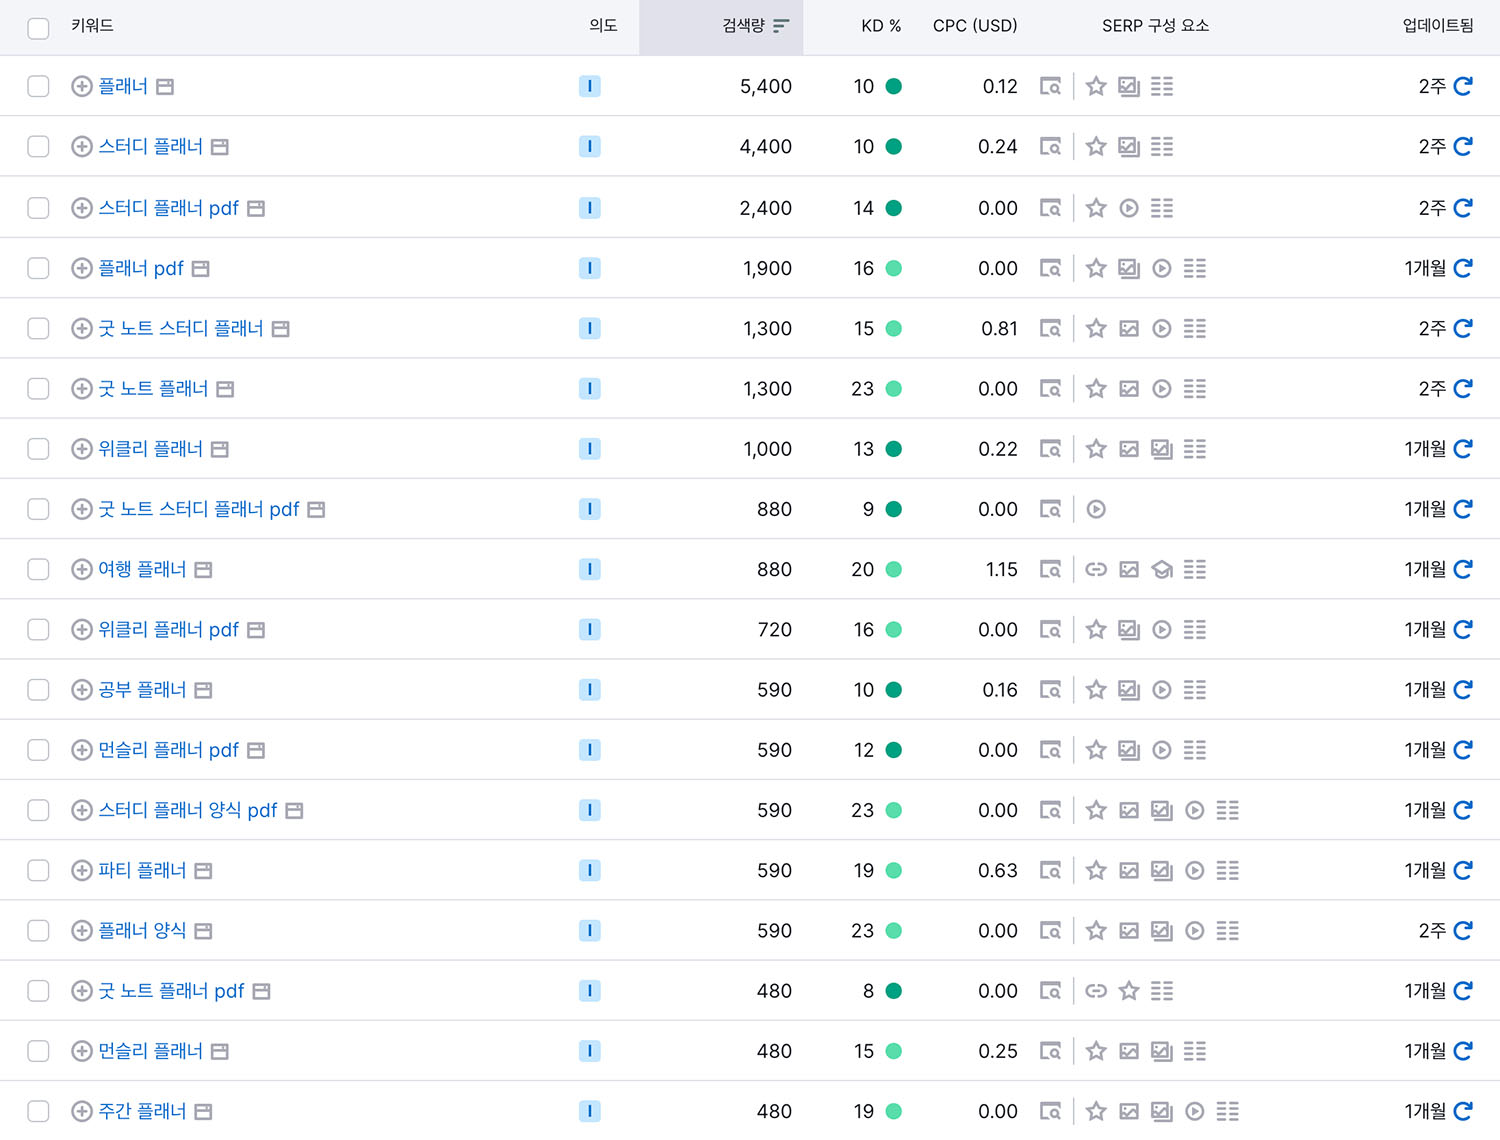
Task: Sort by CPC (USD) column header
Action: [x=975, y=26]
